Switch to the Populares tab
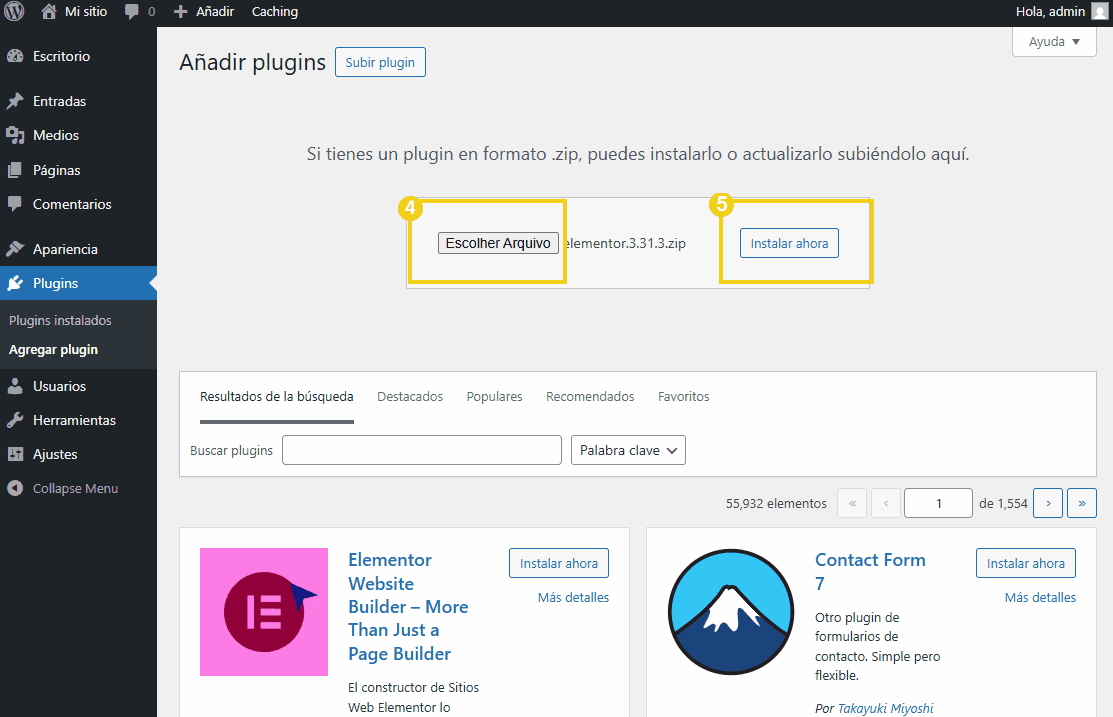Viewport: 1113px width, 717px height. tap(494, 397)
